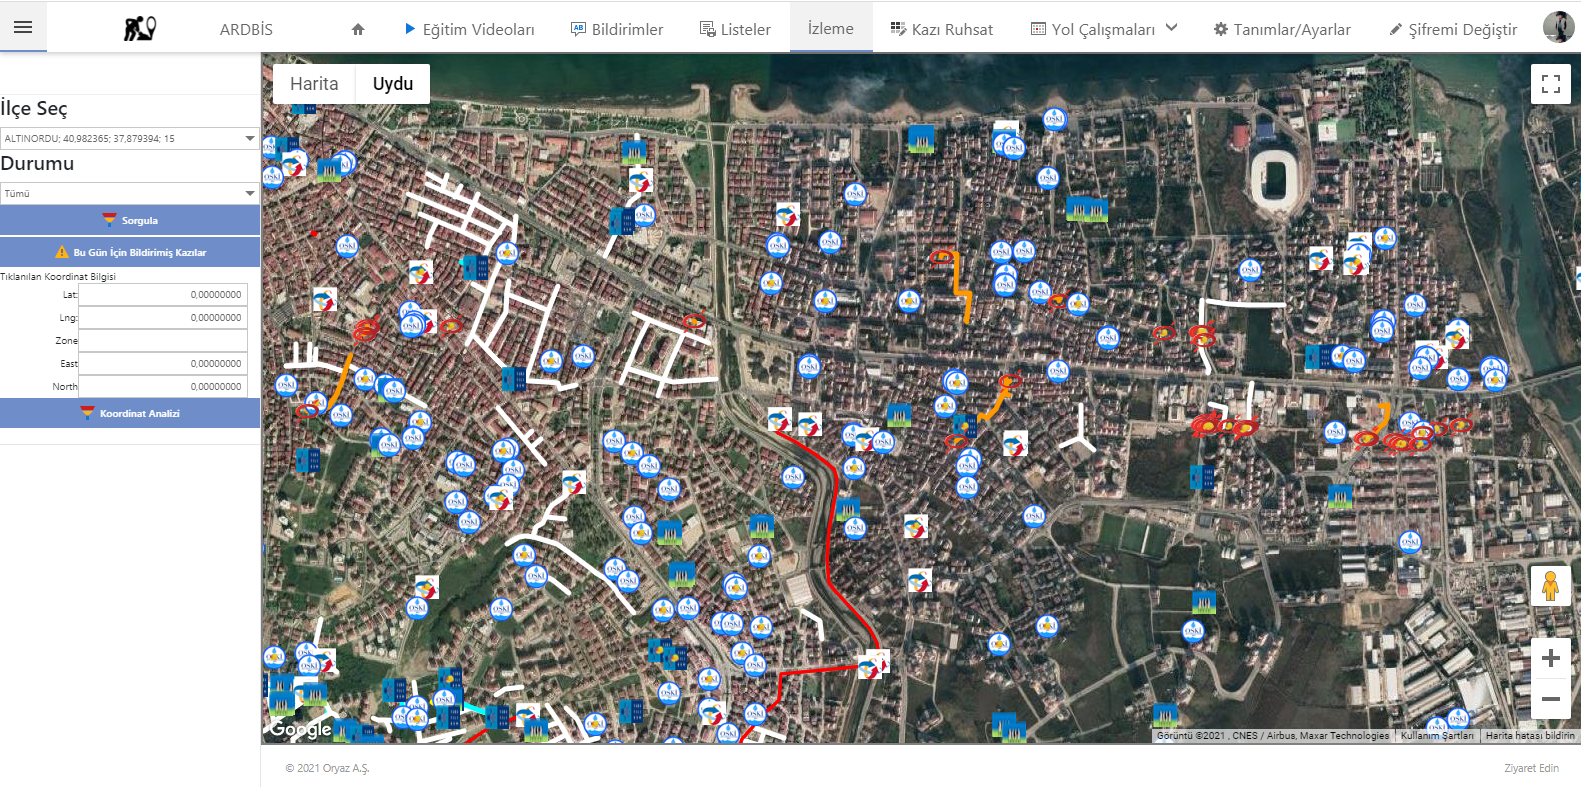Screen dimensions: 1581x787
Task: Expand the Durumu status dropdown
Action: 129,193
